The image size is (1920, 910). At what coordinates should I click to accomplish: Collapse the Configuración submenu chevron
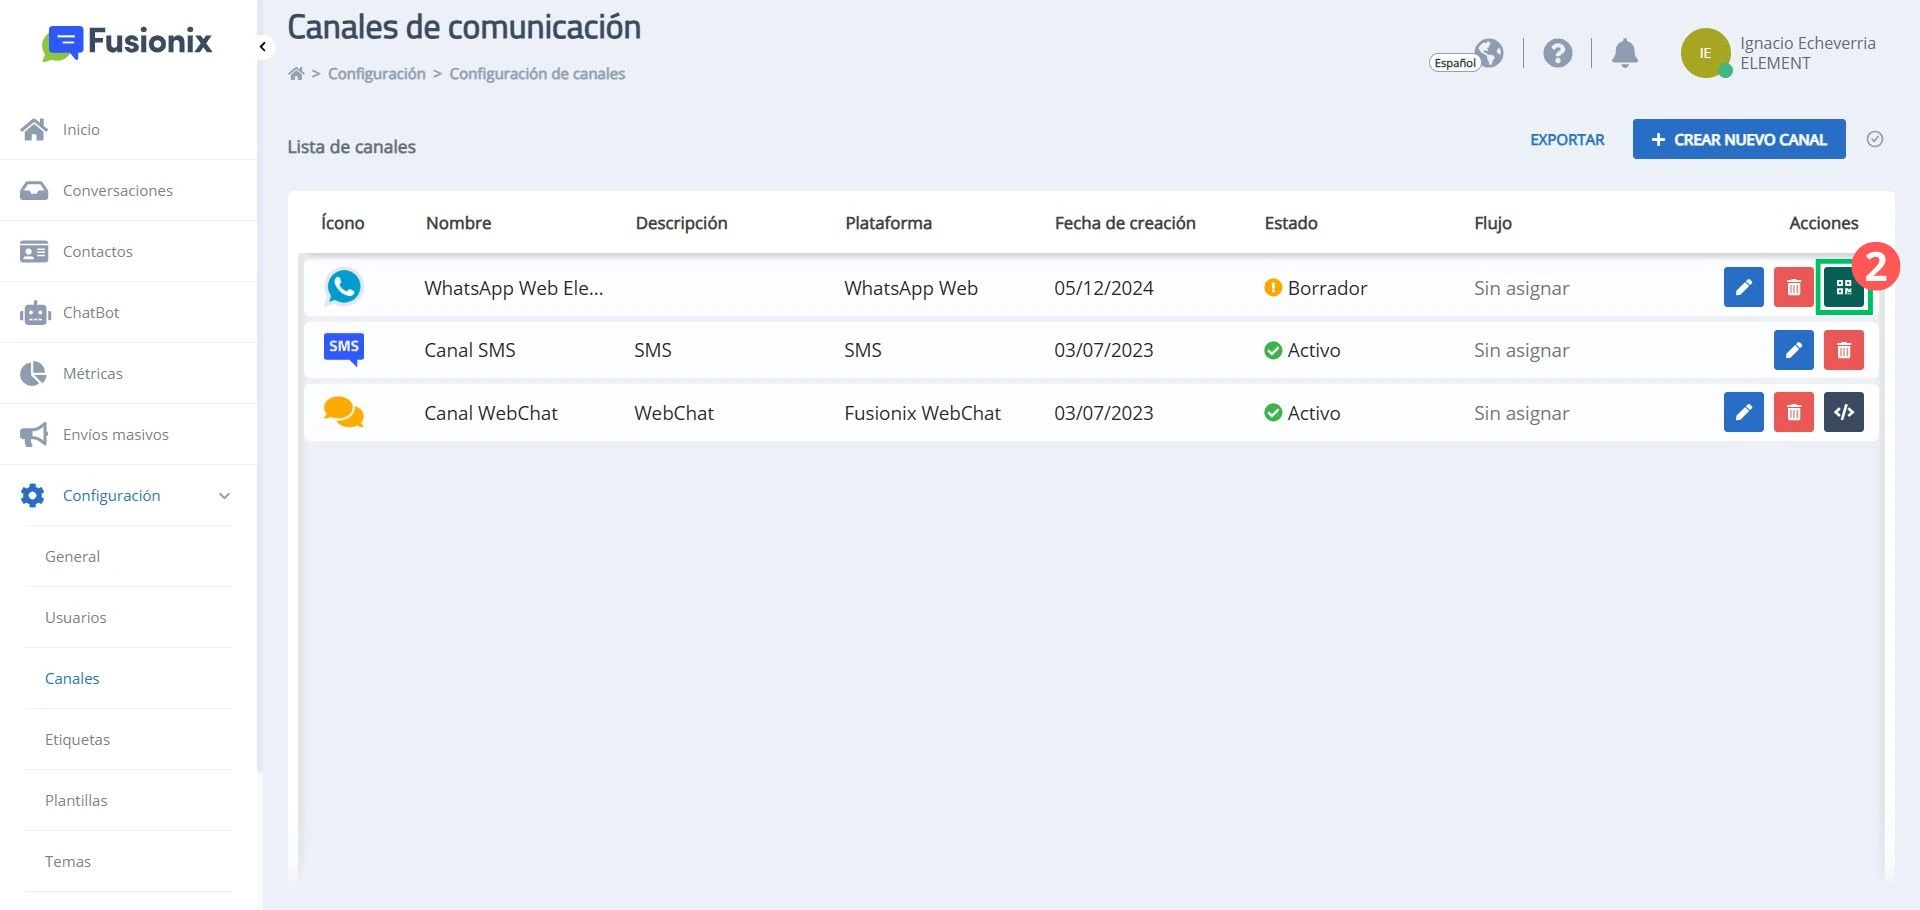click(225, 495)
